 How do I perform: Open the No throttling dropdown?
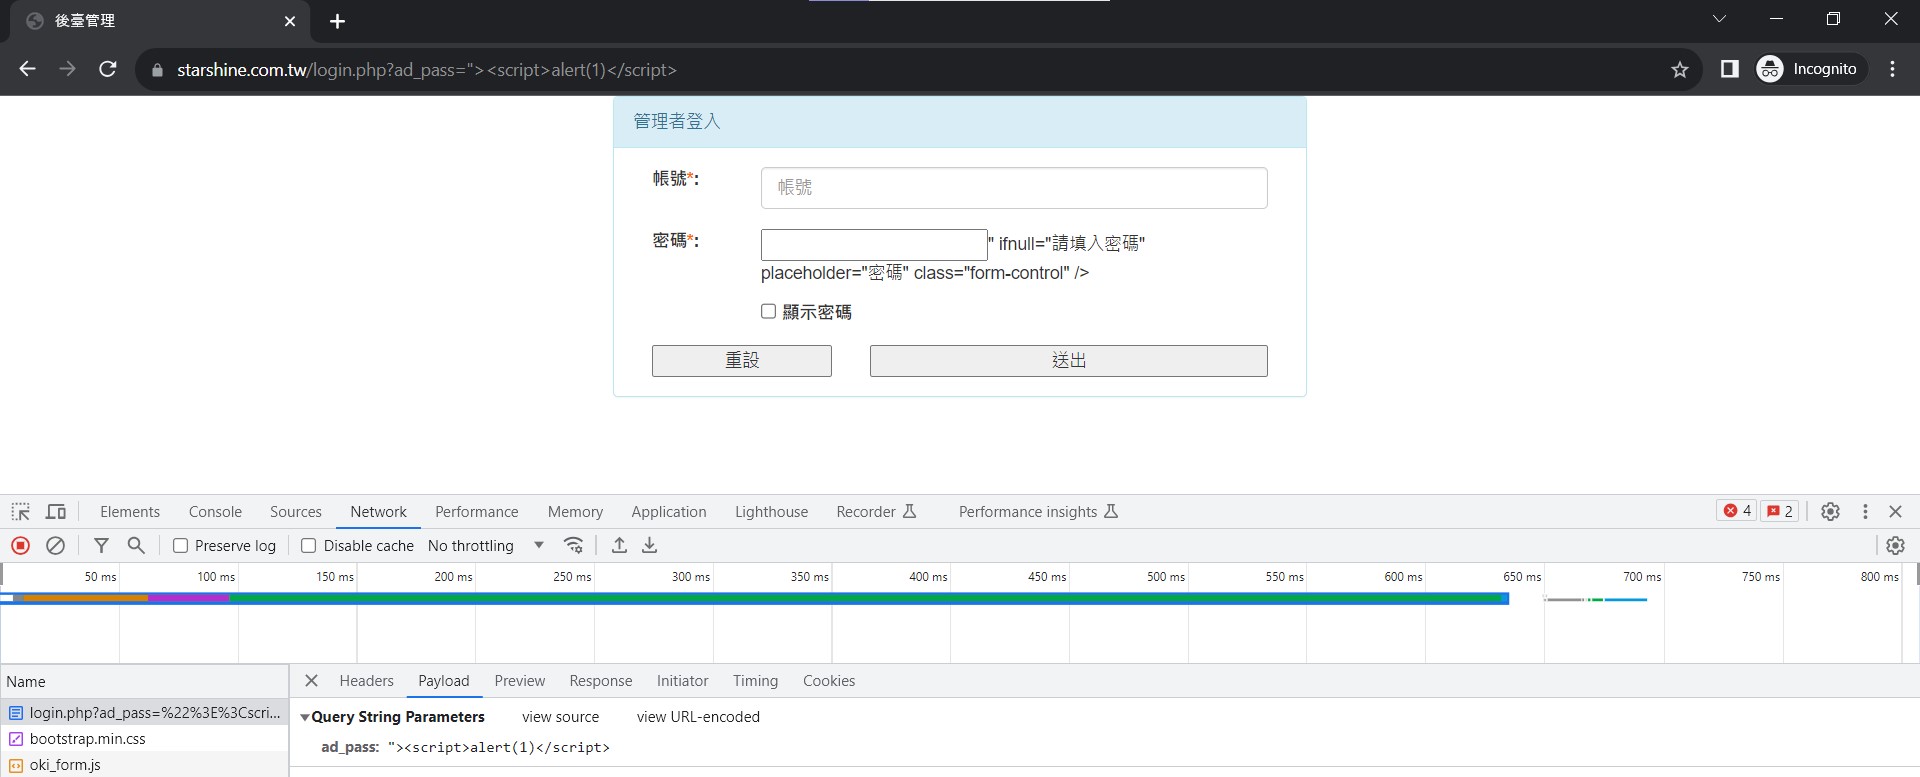[486, 546]
